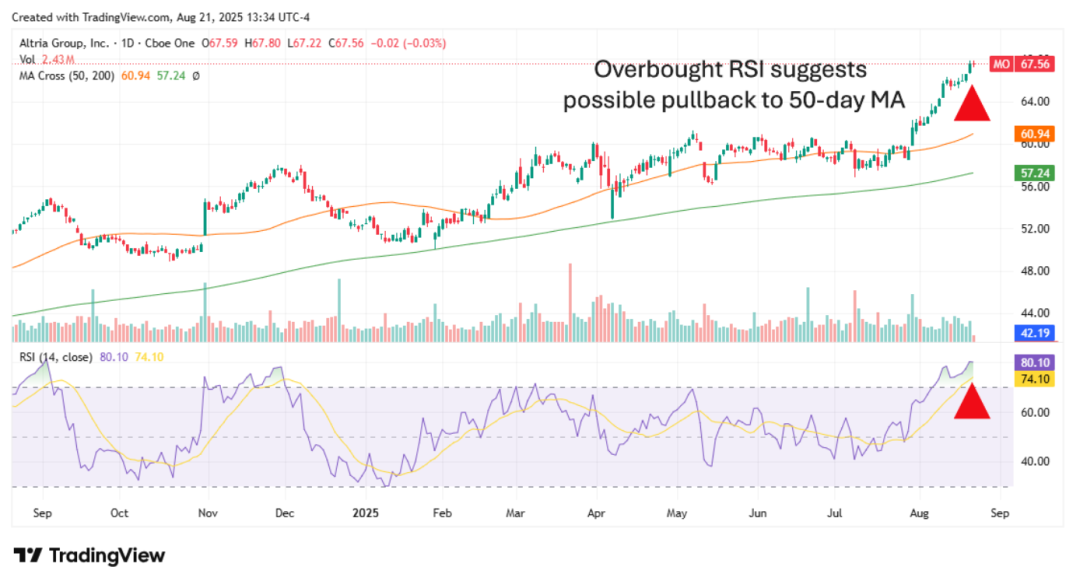Click the Nov date label

pyautogui.click(x=207, y=513)
